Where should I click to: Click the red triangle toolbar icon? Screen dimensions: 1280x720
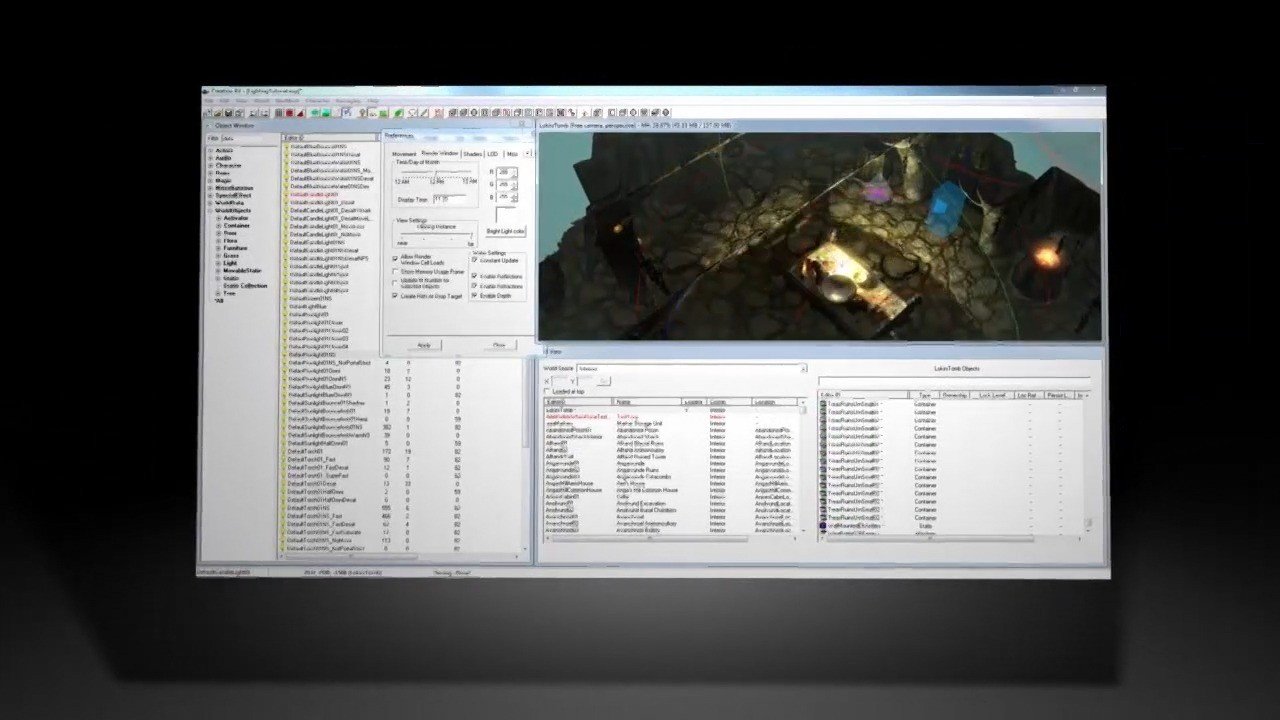pyautogui.click(x=300, y=113)
